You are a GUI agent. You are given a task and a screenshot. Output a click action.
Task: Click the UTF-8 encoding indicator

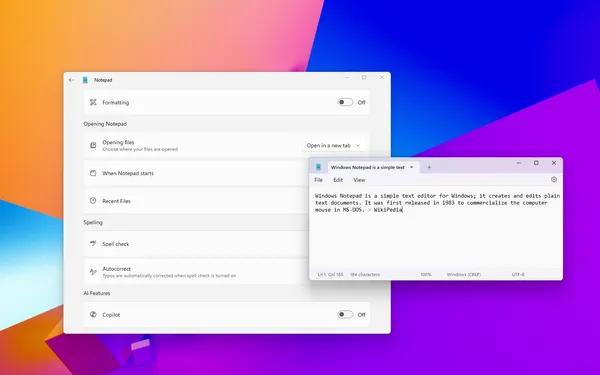[x=518, y=274]
